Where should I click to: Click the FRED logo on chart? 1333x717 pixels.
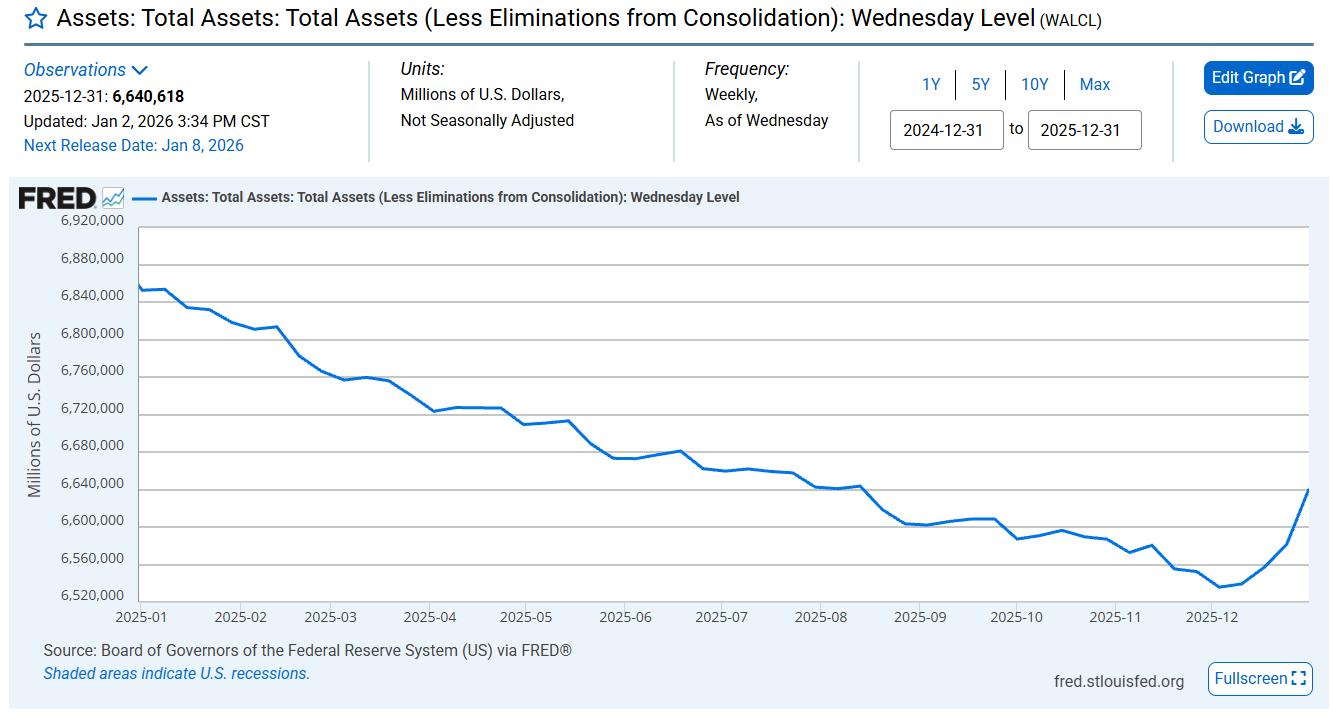pyautogui.click(x=57, y=198)
